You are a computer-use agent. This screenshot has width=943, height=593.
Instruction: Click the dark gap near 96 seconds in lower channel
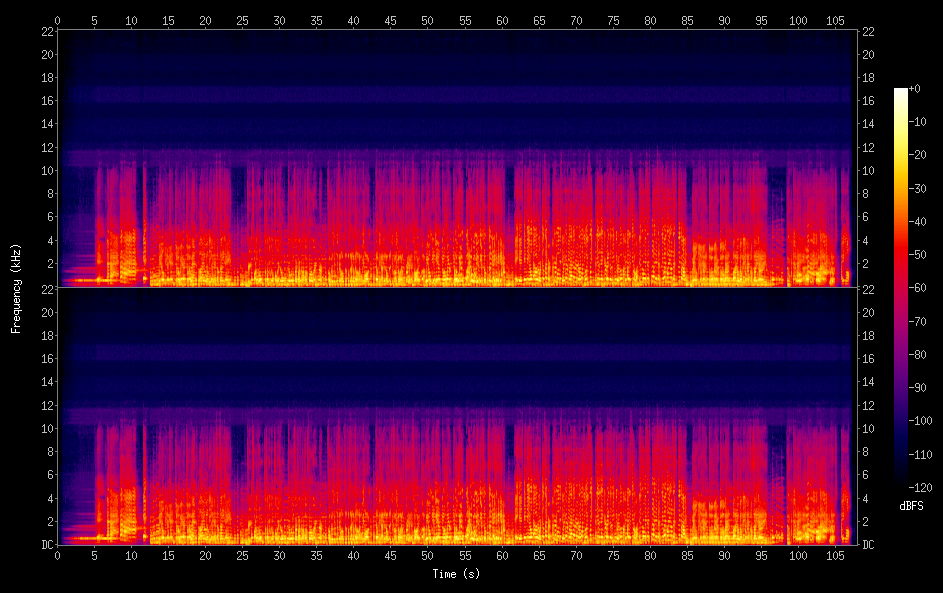pyautogui.click(x=776, y=470)
